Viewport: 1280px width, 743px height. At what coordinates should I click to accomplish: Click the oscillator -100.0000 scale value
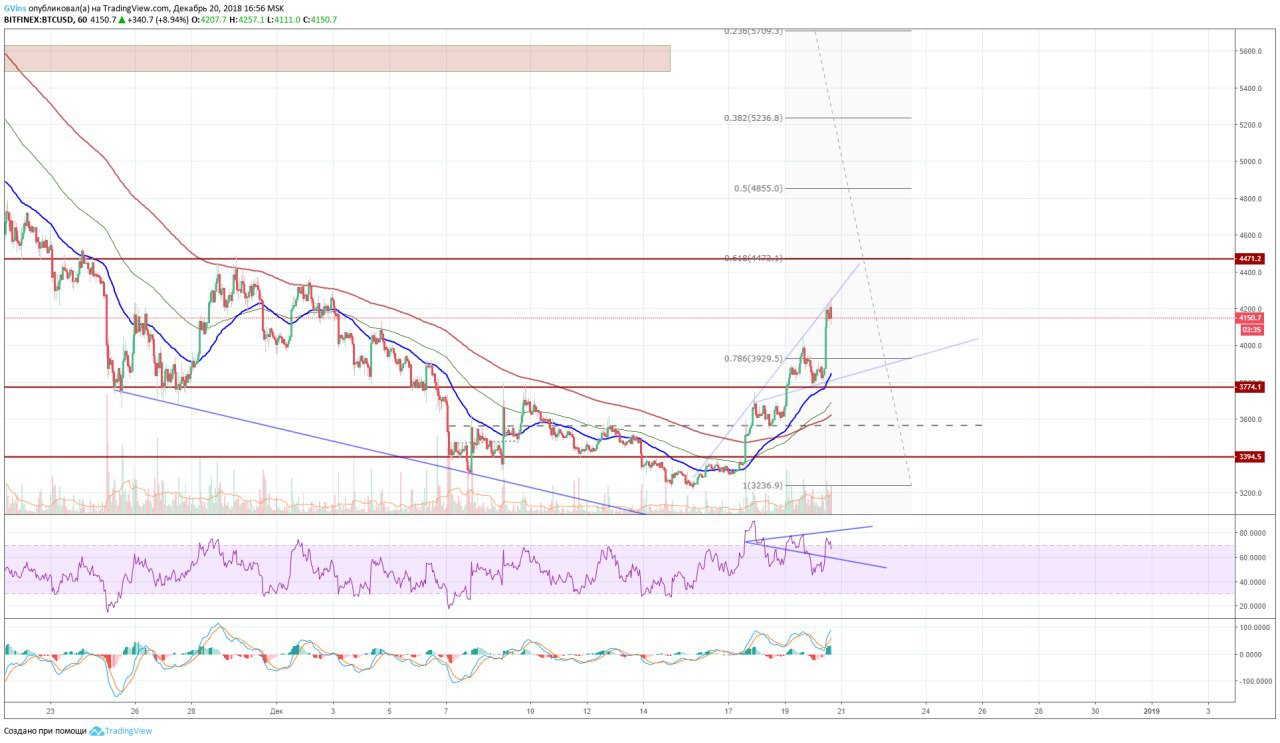[1255, 681]
